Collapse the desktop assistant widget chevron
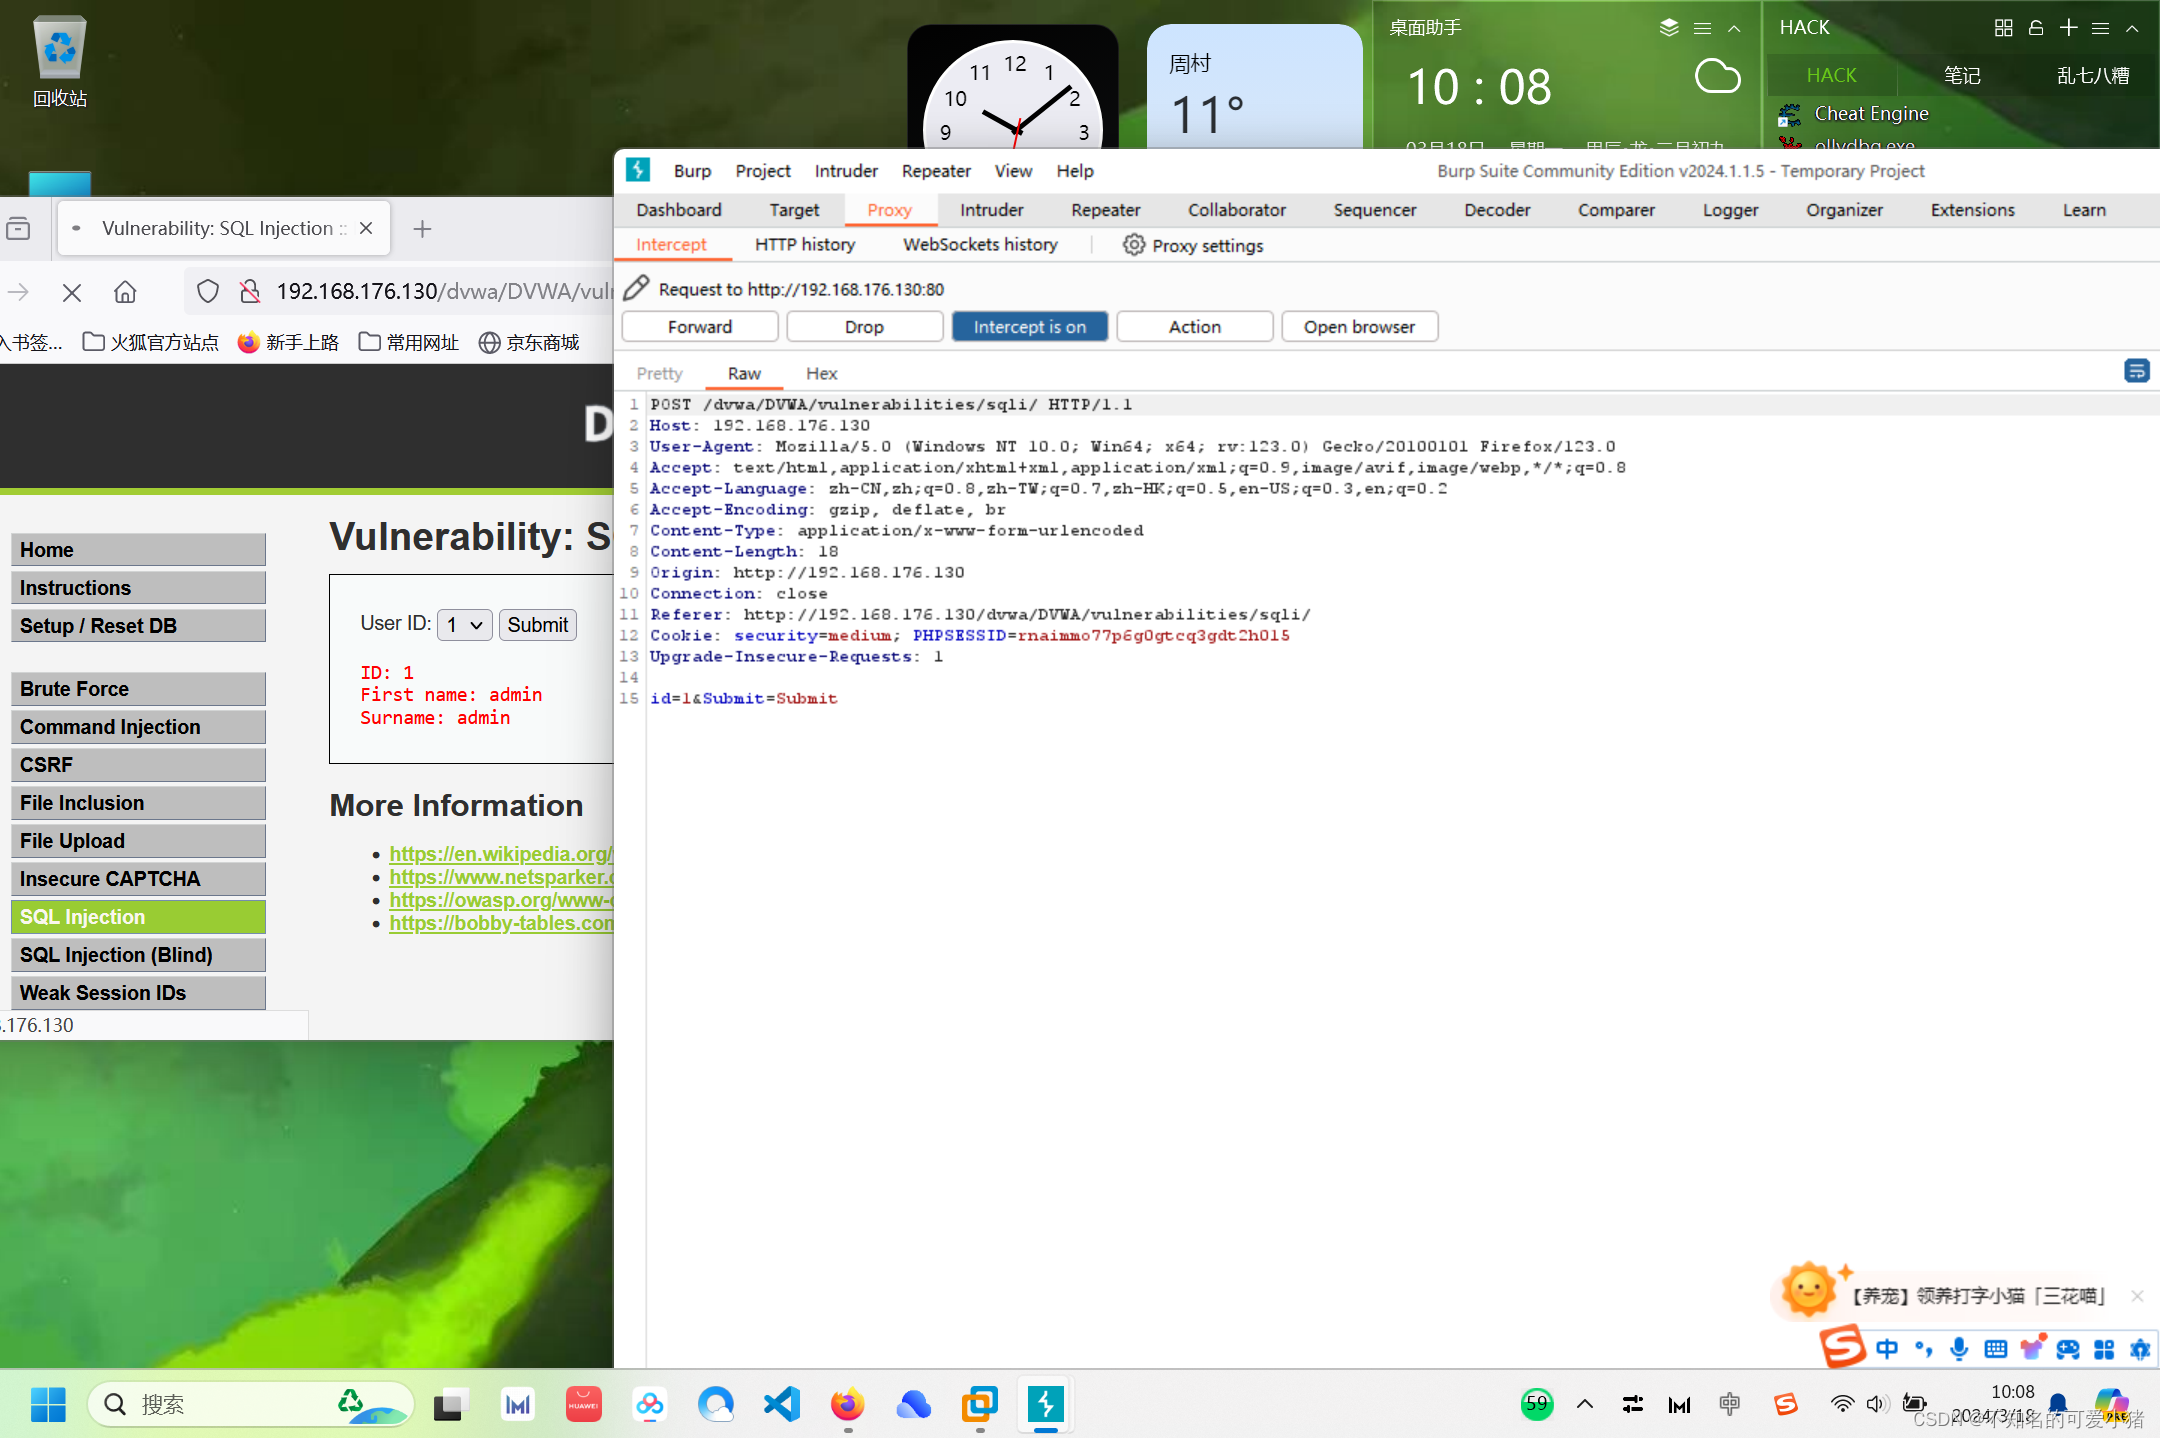This screenshot has height=1438, width=2160. tap(1735, 28)
